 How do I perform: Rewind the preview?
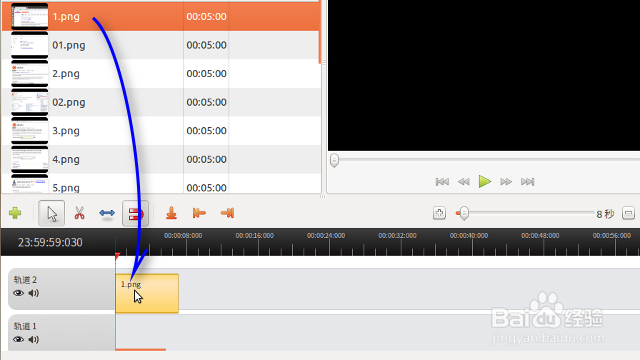[x=463, y=182]
